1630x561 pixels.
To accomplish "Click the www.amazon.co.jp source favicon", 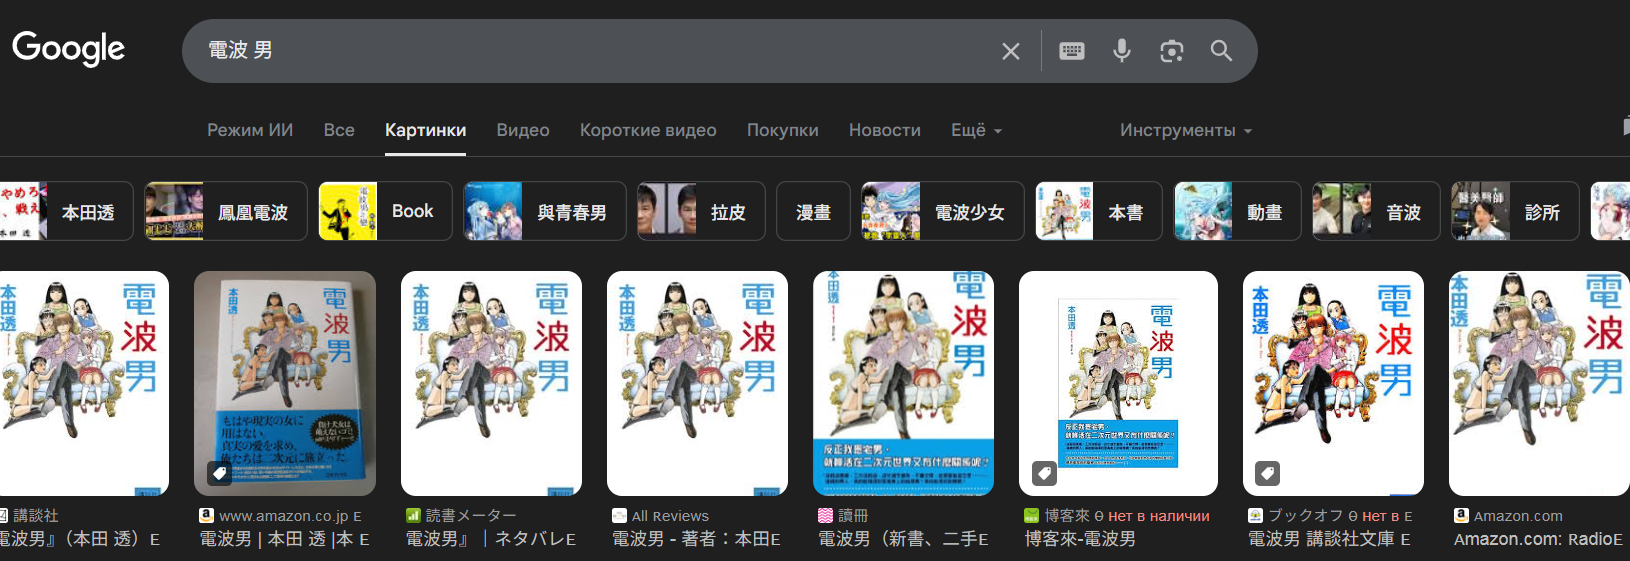I will click(206, 516).
